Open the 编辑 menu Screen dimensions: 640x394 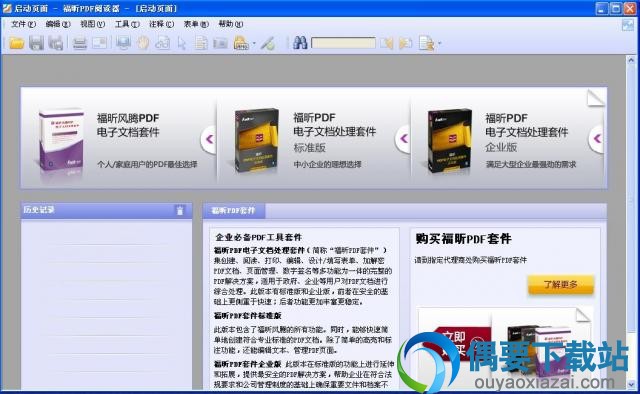[x=58, y=24]
